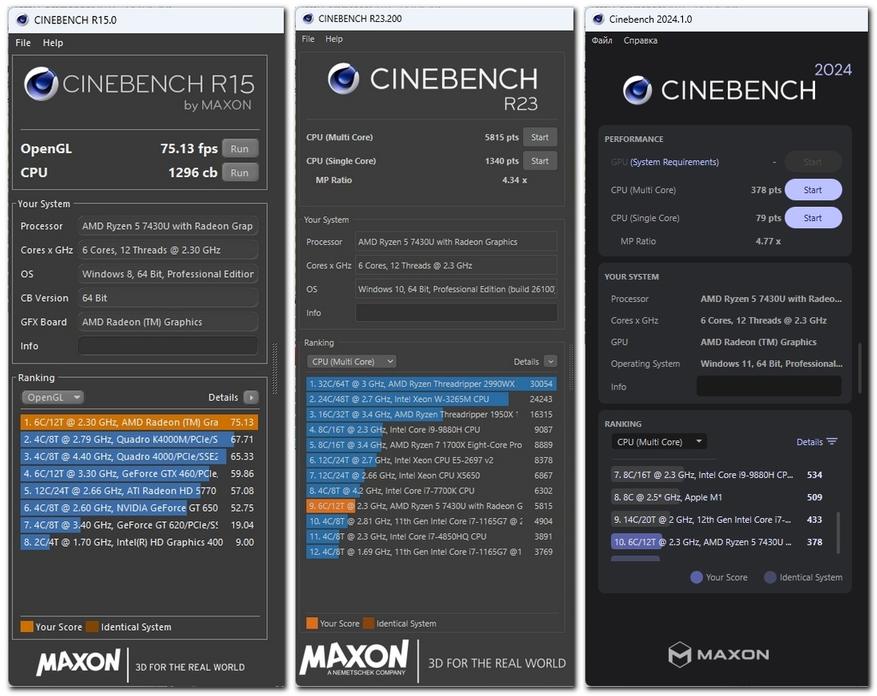This screenshot has height=696, width=877.
Task: Select R15 ranking row Quadro K4000M 67.71
Action: pos(139,439)
